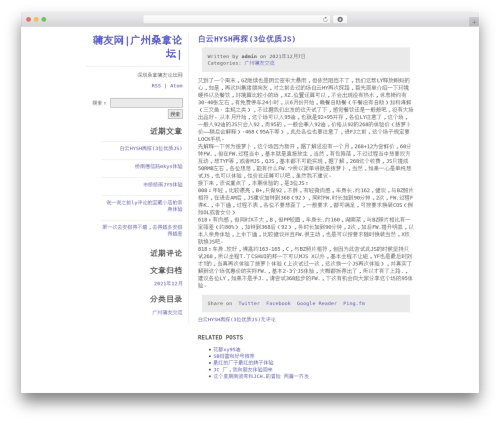This screenshot has width=500, height=423.
Task: Open the third recent post ending JYS体验
Action: tap(163, 184)
